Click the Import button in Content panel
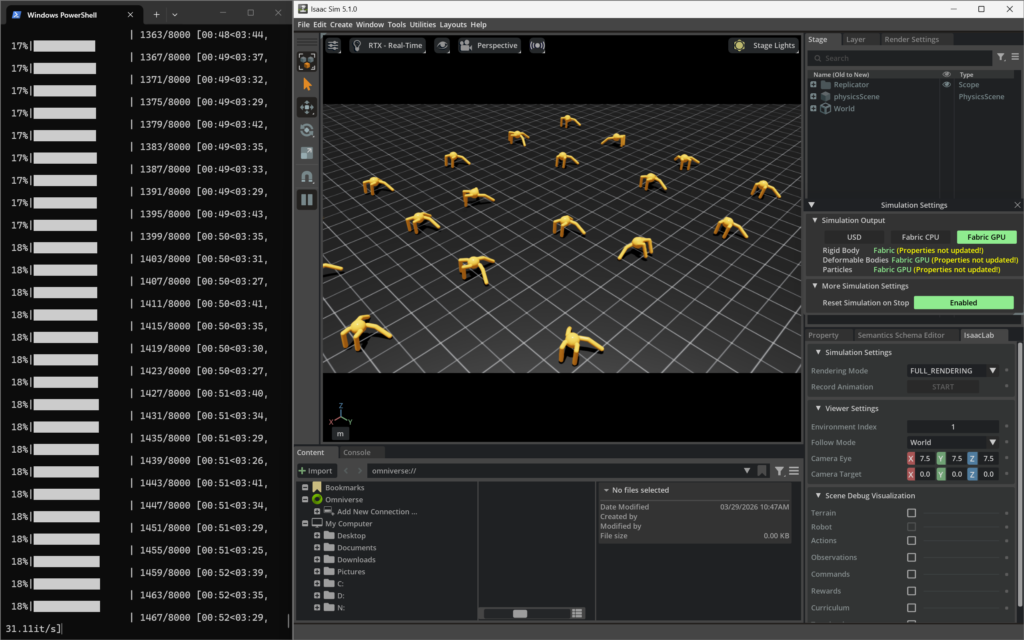This screenshot has height=640, width=1024. coord(315,471)
